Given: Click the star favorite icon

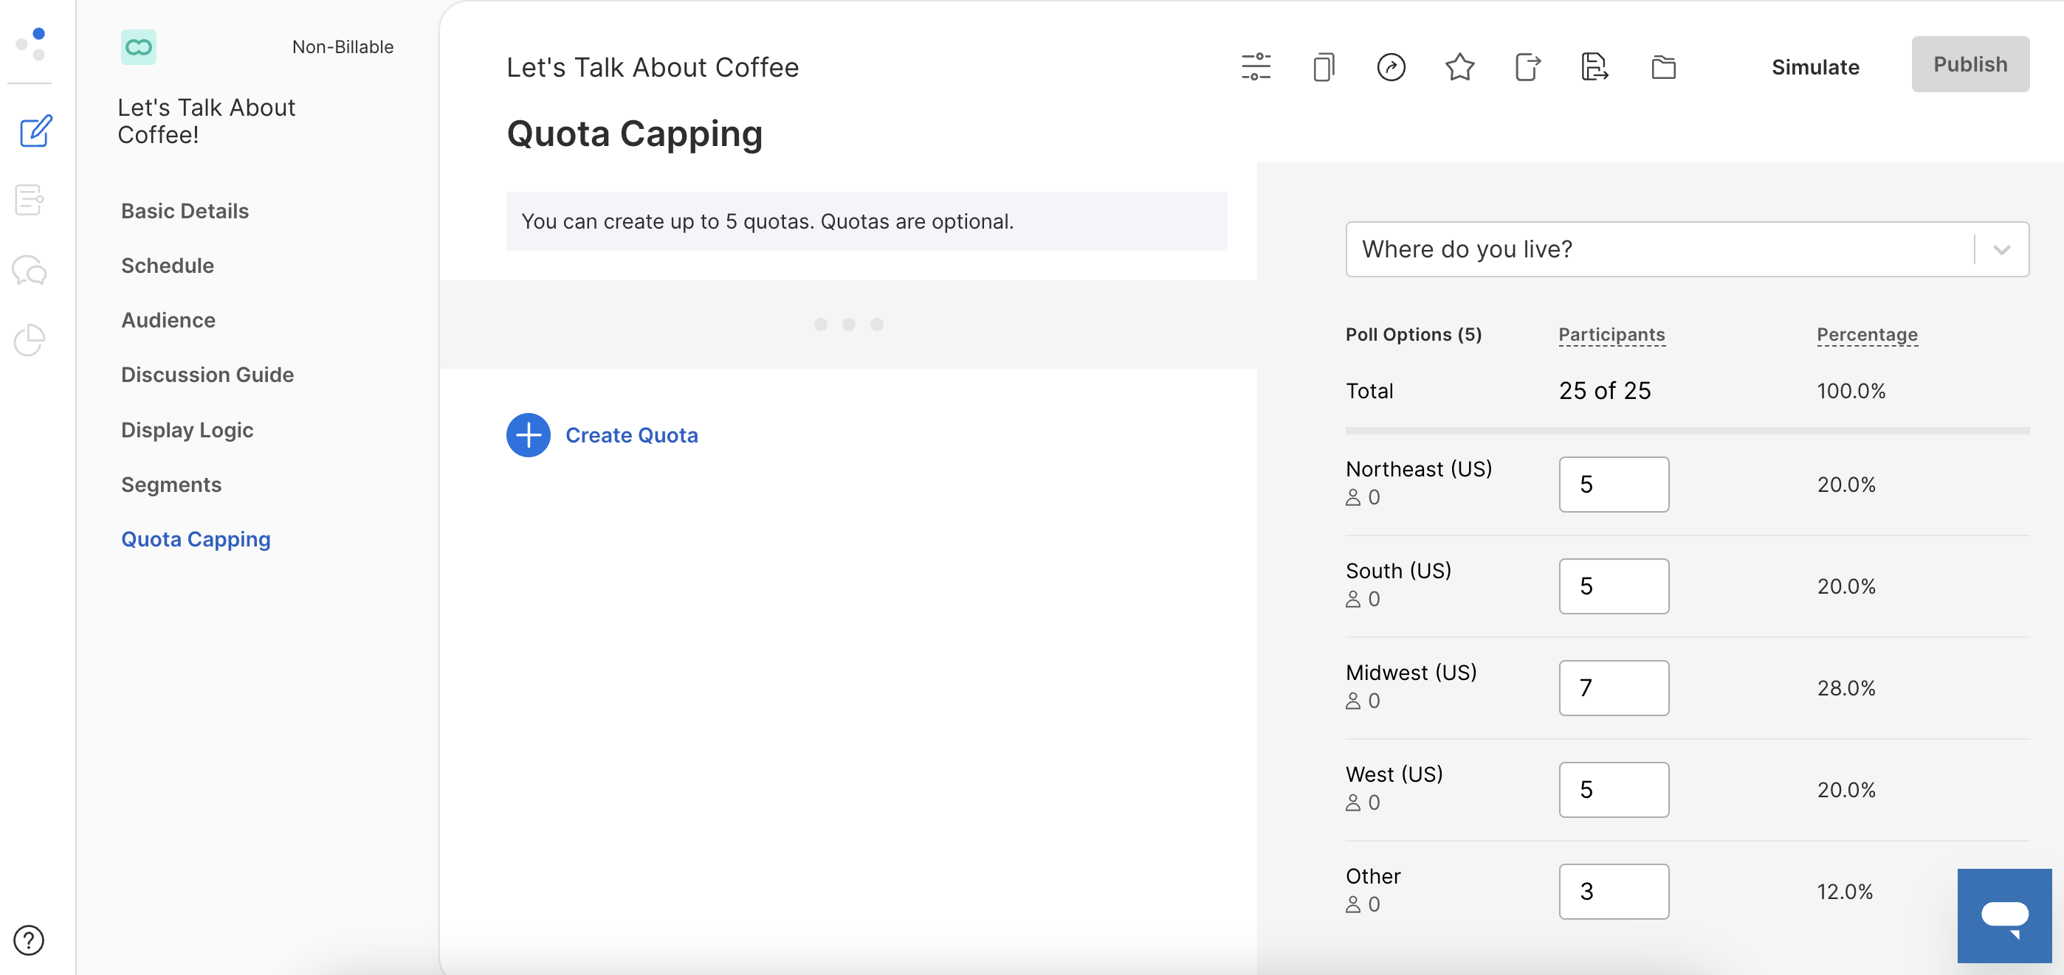Looking at the screenshot, I should (1459, 67).
